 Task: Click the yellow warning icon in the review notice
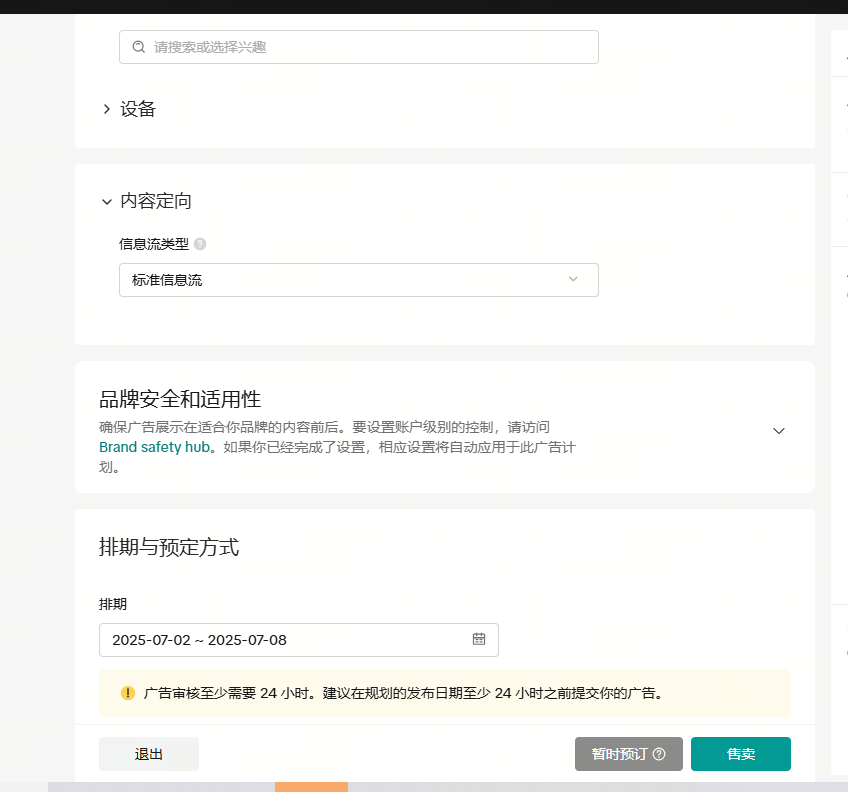(x=128, y=692)
